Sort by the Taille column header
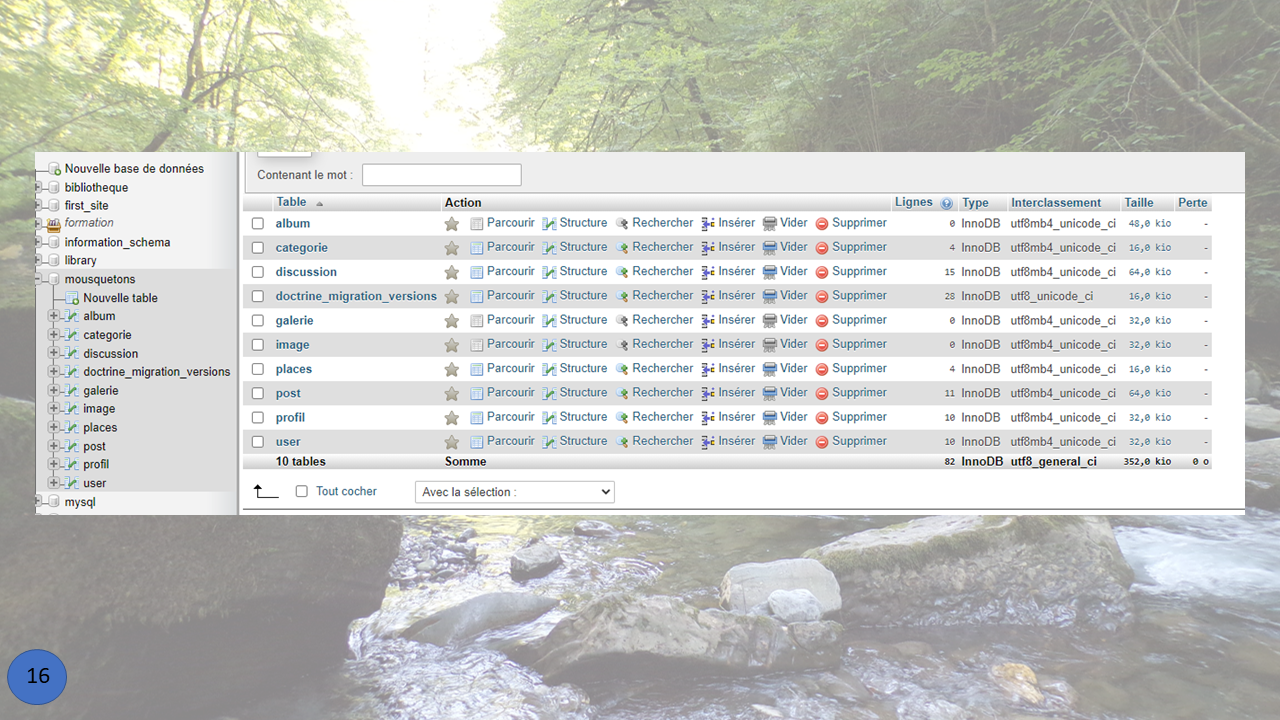 tap(1138, 203)
